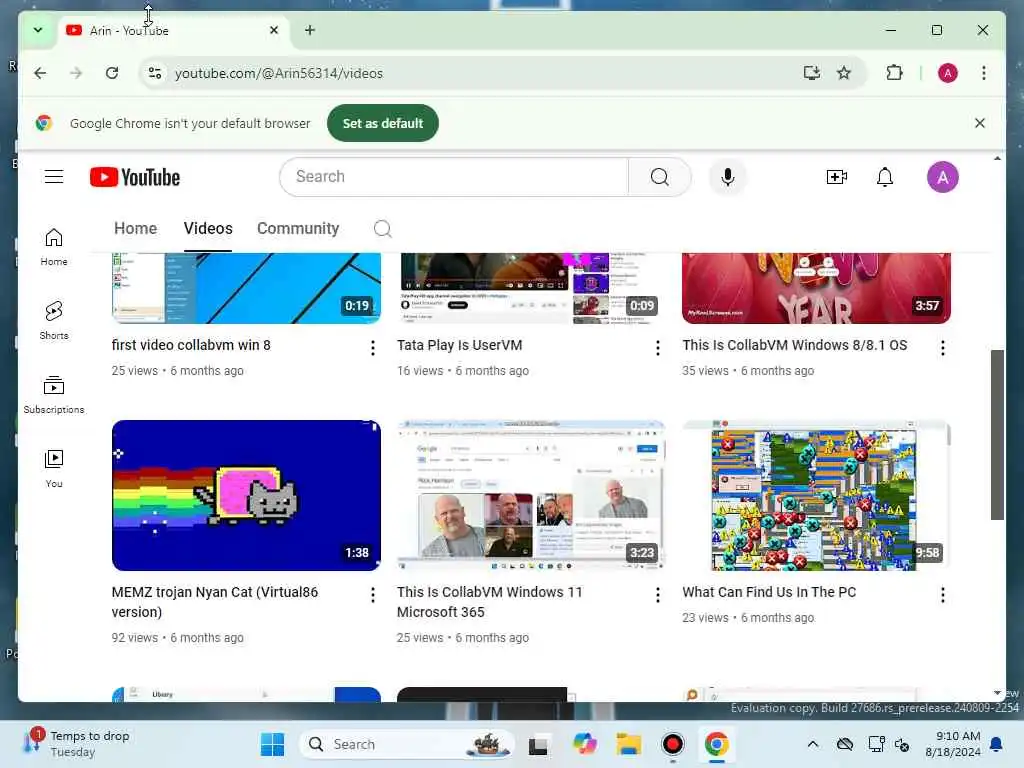Click the YouTube search input field
This screenshot has width=1024, height=768.
point(454,176)
